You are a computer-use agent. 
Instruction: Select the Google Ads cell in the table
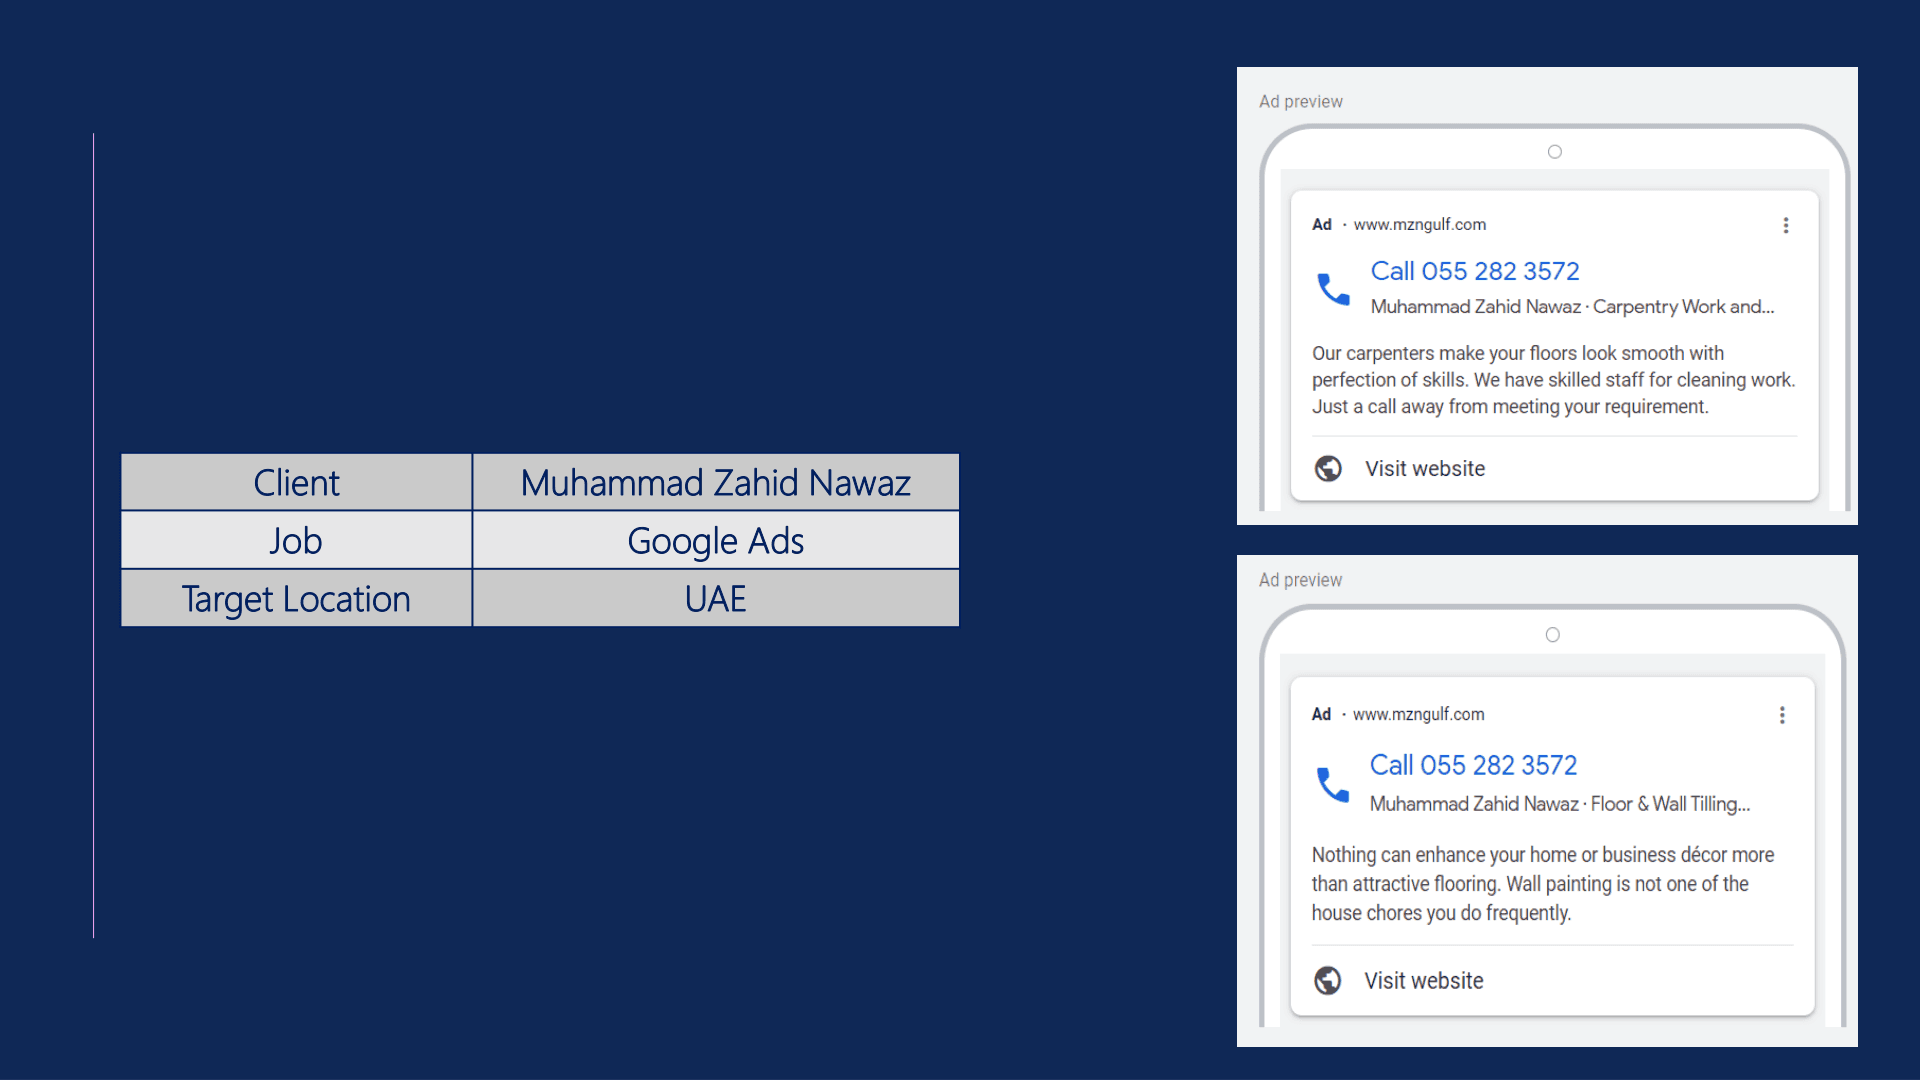[x=715, y=540]
